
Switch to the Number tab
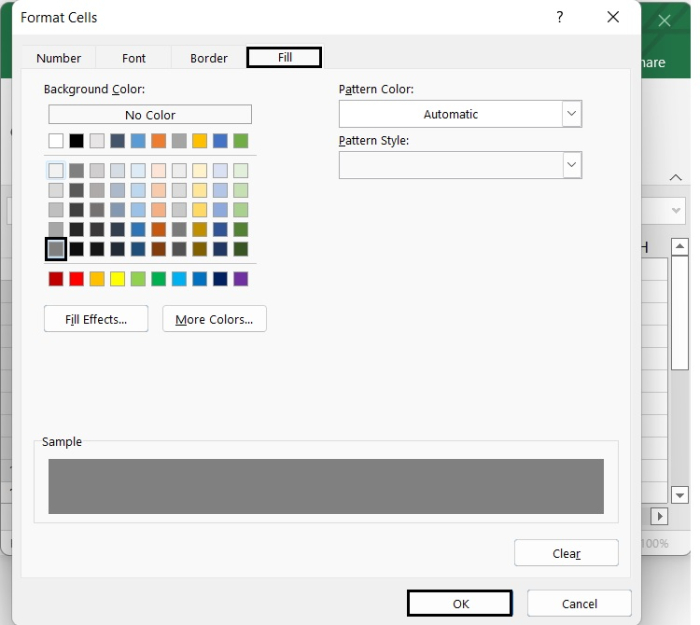pyautogui.click(x=59, y=58)
